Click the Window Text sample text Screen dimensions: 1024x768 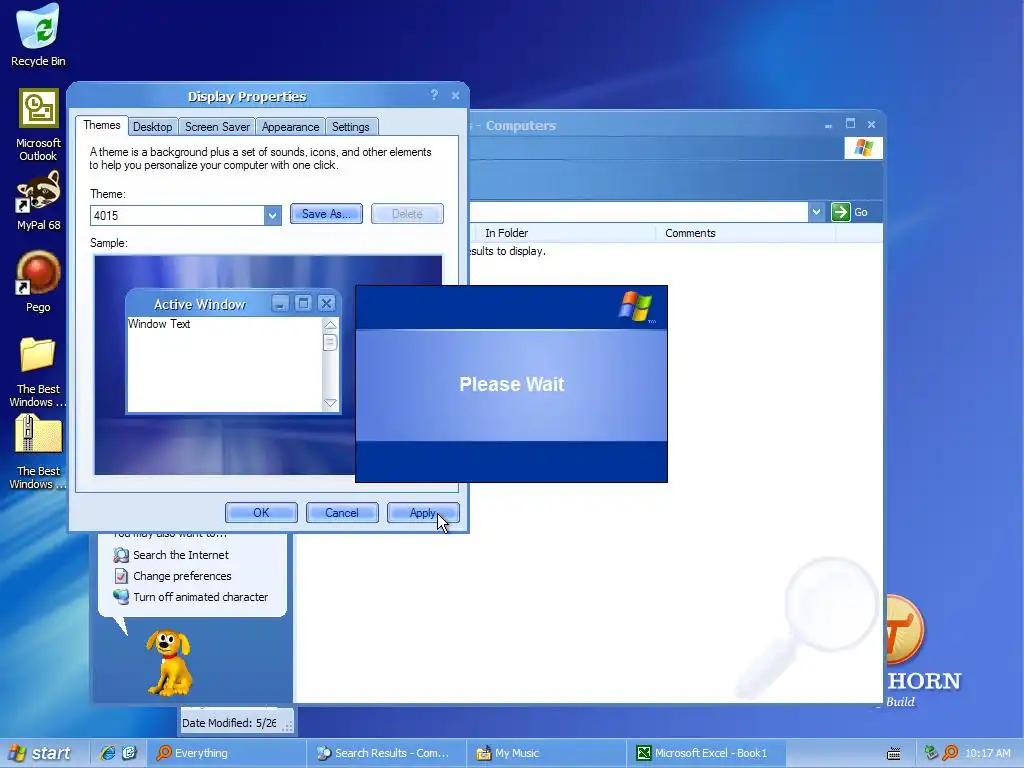click(x=159, y=324)
